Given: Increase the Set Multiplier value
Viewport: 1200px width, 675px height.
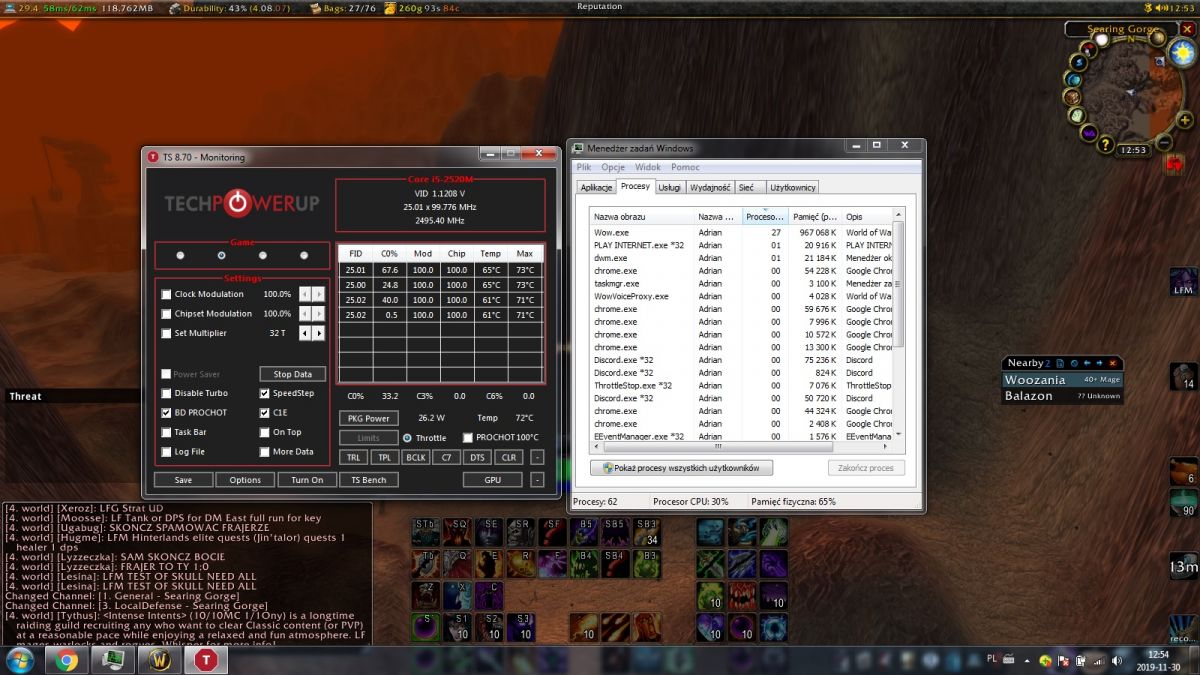Looking at the screenshot, I should tap(319, 333).
